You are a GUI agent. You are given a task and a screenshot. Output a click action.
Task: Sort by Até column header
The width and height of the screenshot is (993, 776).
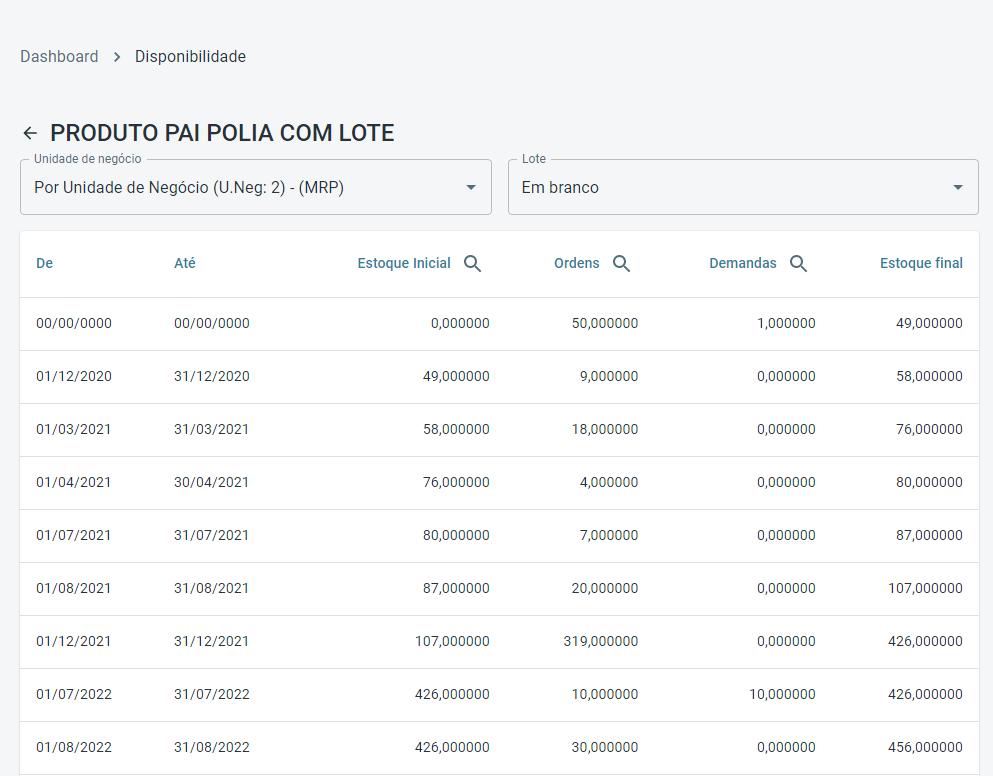tap(184, 264)
